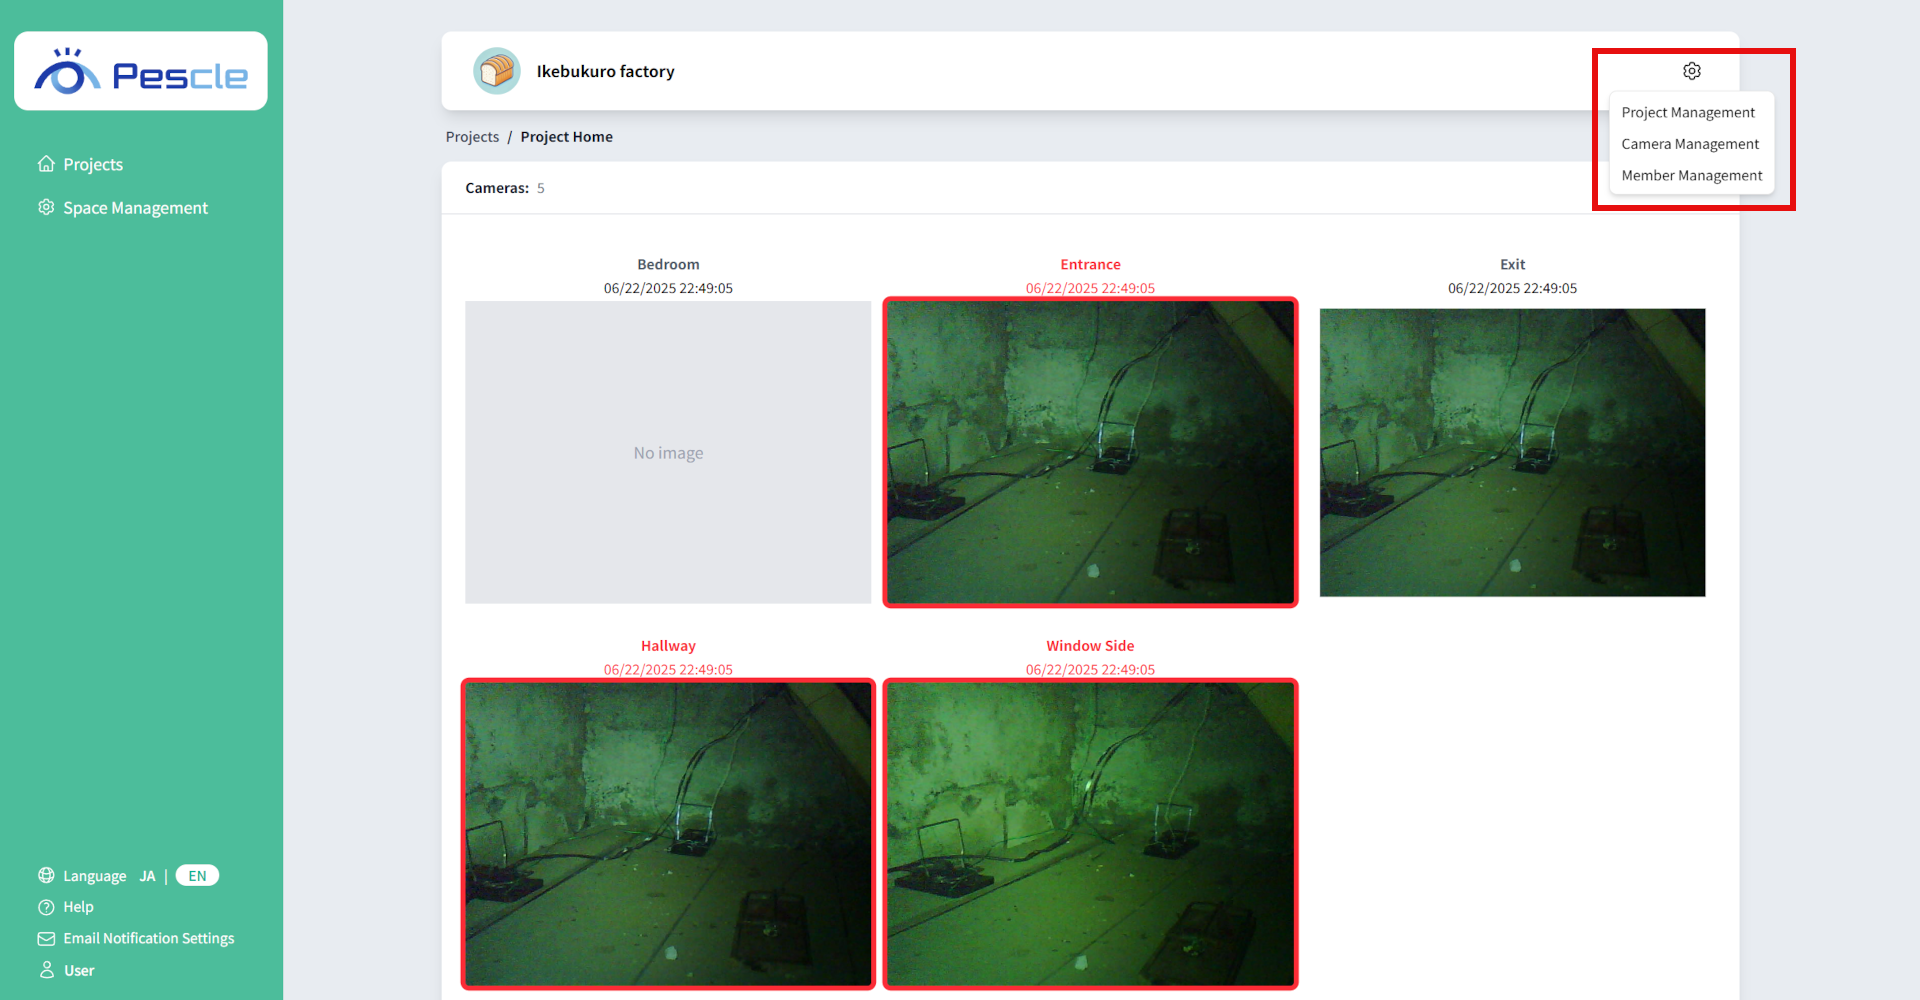The width and height of the screenshot is (1920, 1000).
Task: Switch language to EN
Action: [x=197, y=876]
